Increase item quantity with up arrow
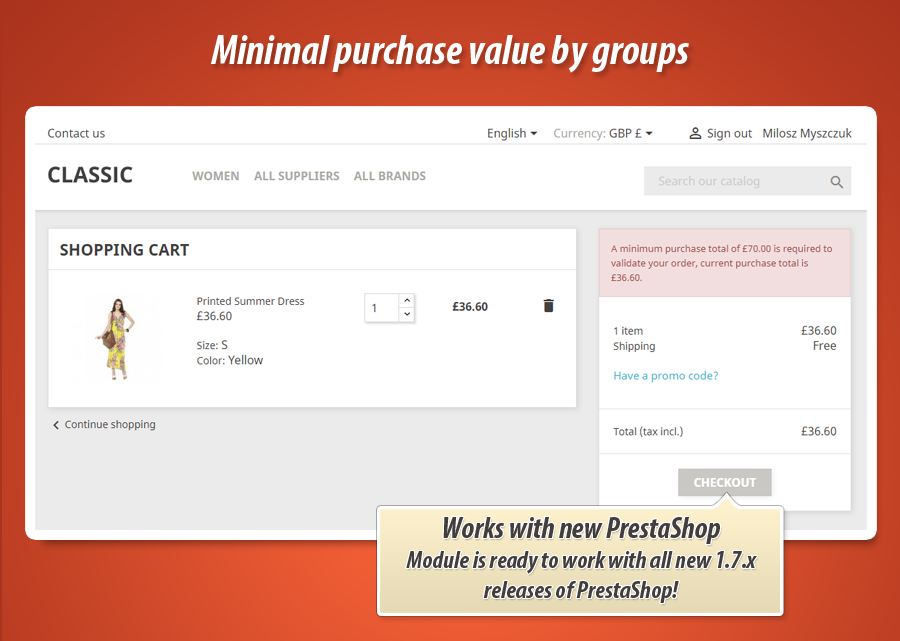This screenshot has width=900, height=641. coord(407,299)
